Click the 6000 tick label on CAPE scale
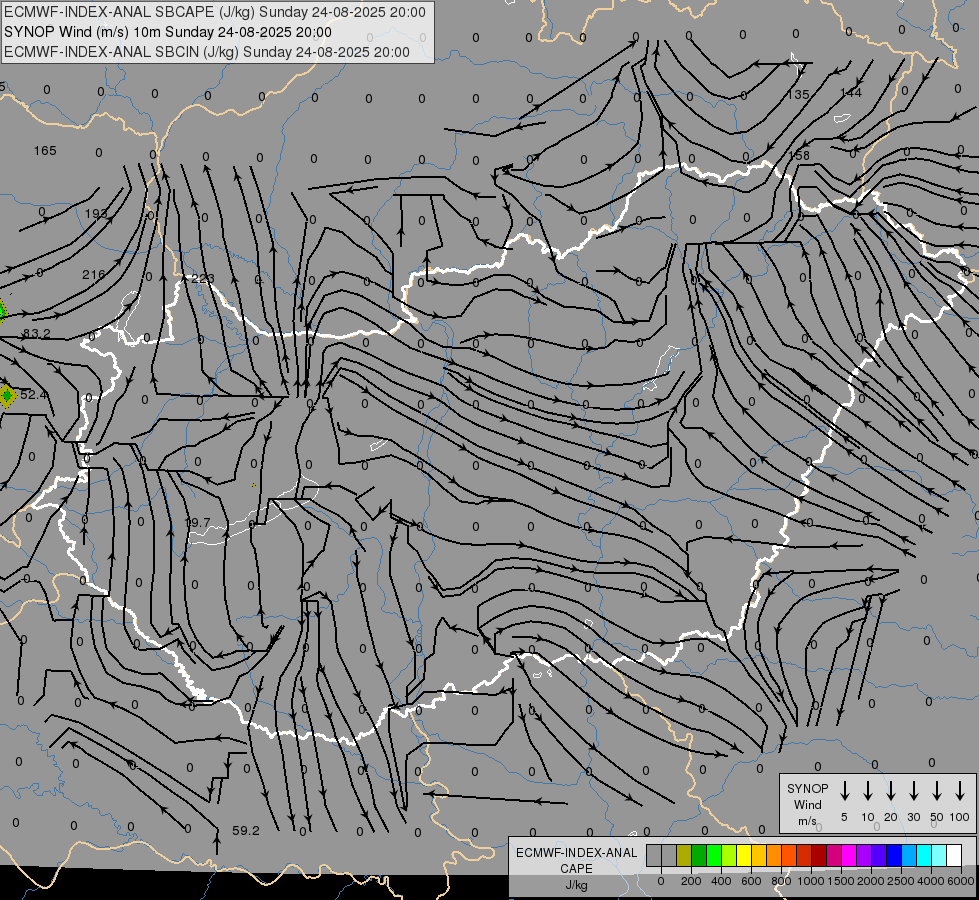The width and height of the screenshot is (979, 900). pos(960,881)
